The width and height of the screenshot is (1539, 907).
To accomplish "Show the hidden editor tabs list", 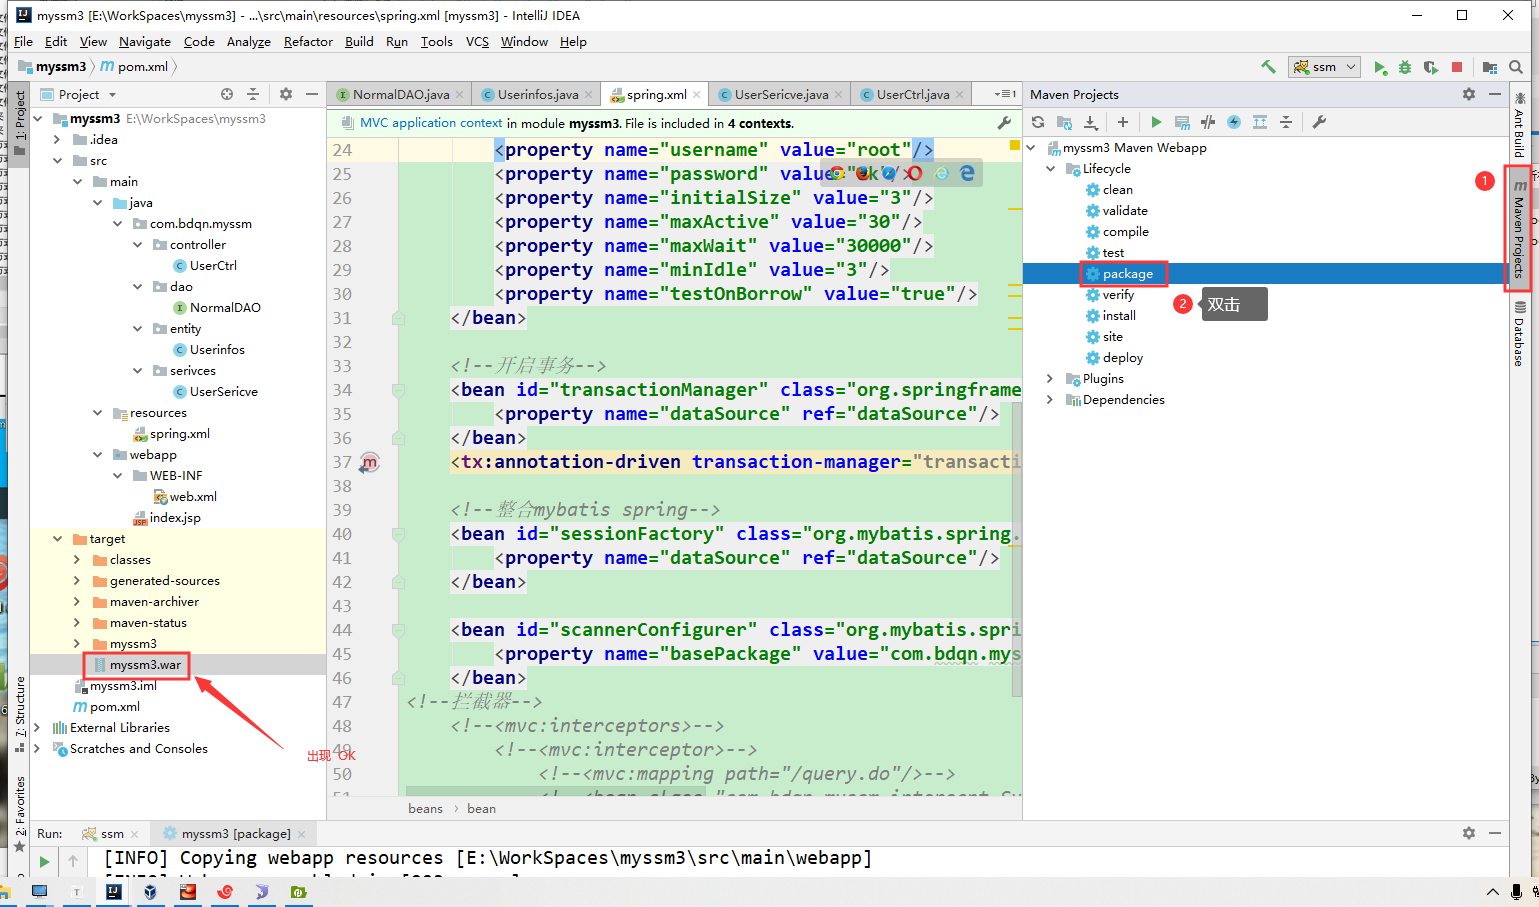I will pos(1005,94).
